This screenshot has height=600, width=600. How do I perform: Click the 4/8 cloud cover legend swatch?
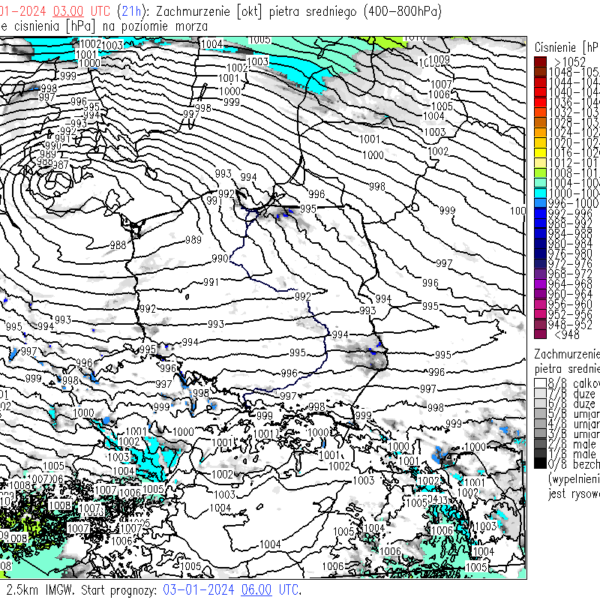pos(542,423)
